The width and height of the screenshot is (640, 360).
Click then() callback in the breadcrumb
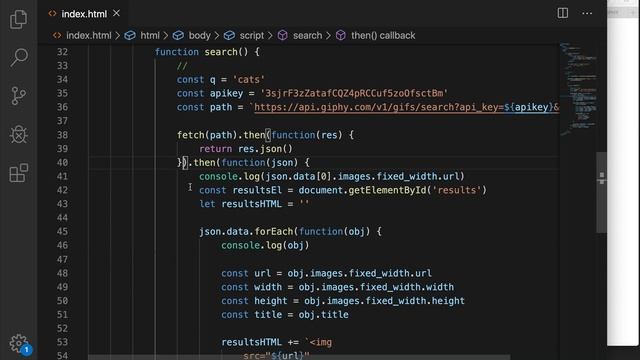click(383, 36)
